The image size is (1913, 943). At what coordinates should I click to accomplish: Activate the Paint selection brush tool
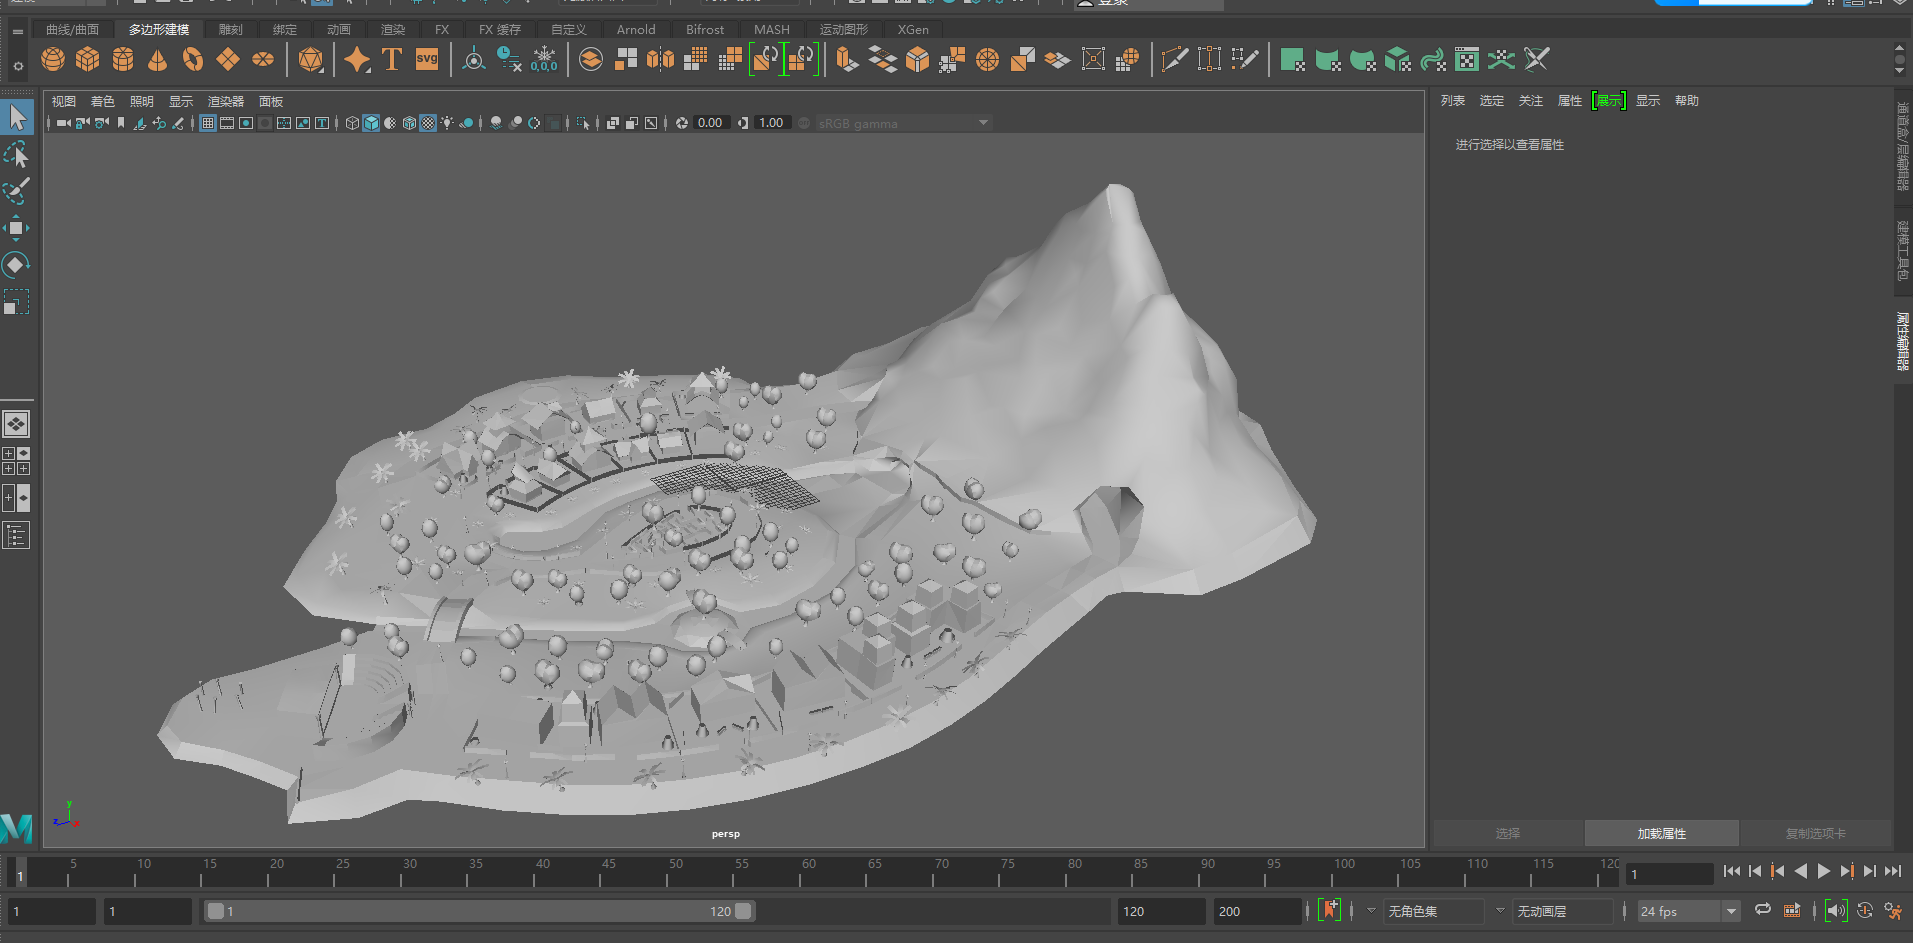(17, 191)
